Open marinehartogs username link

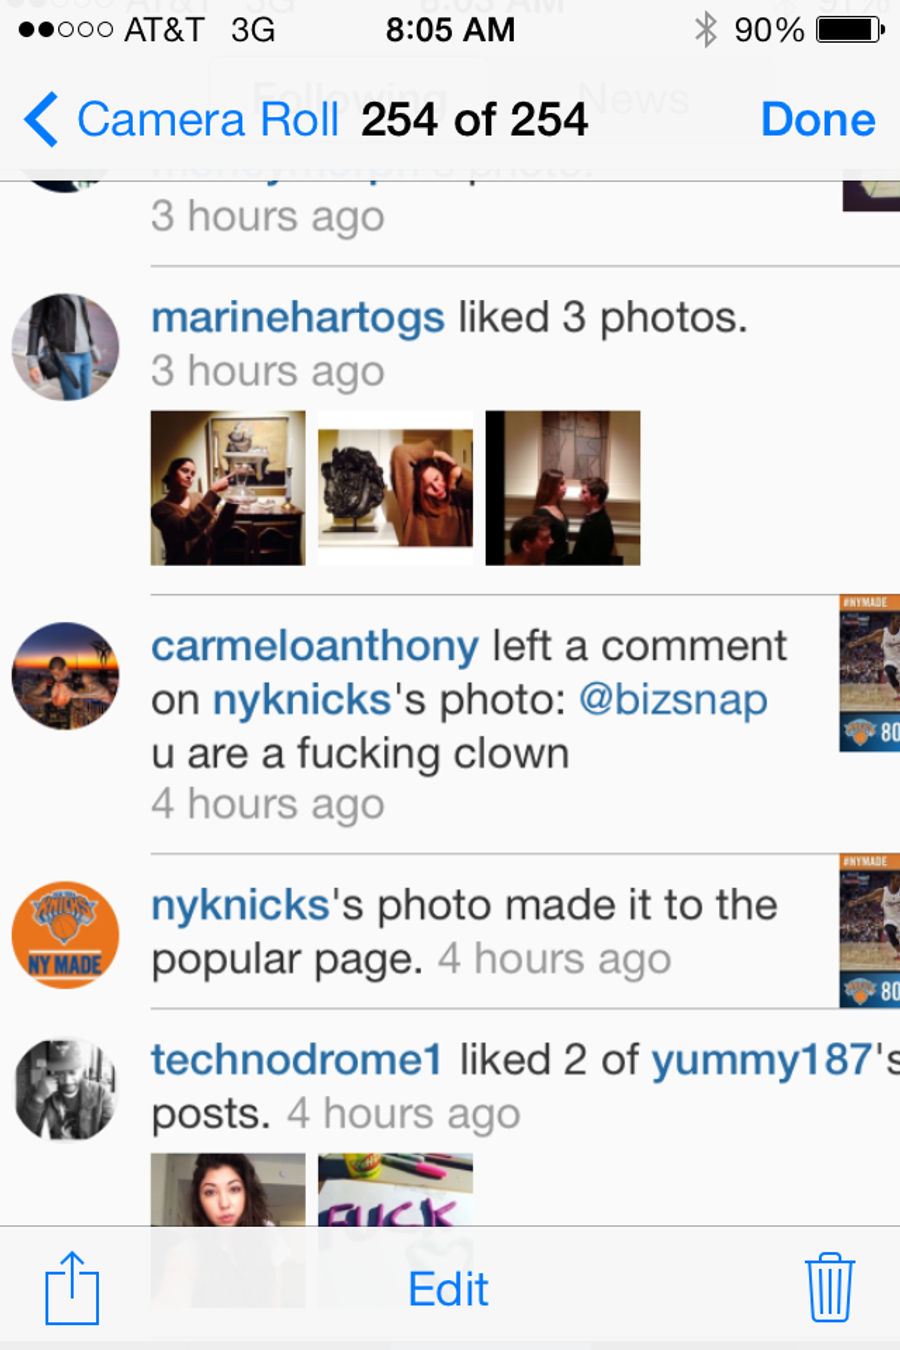click(x=298, y=318)
